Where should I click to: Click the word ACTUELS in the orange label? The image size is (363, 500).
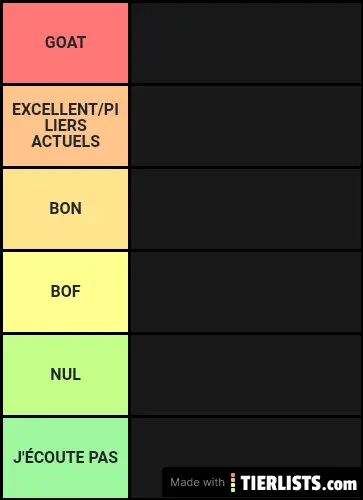pyautogui.click(x=66, y=141)
